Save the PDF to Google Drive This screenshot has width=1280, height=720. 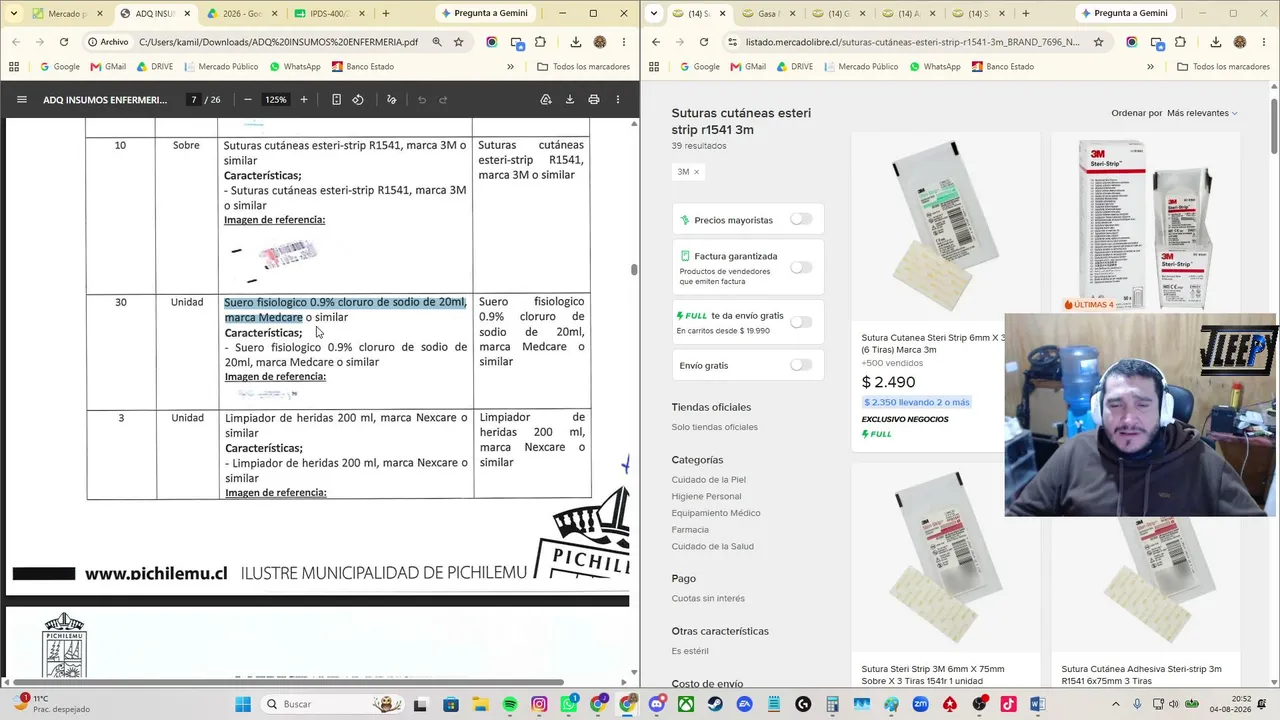tap(546, 100)
